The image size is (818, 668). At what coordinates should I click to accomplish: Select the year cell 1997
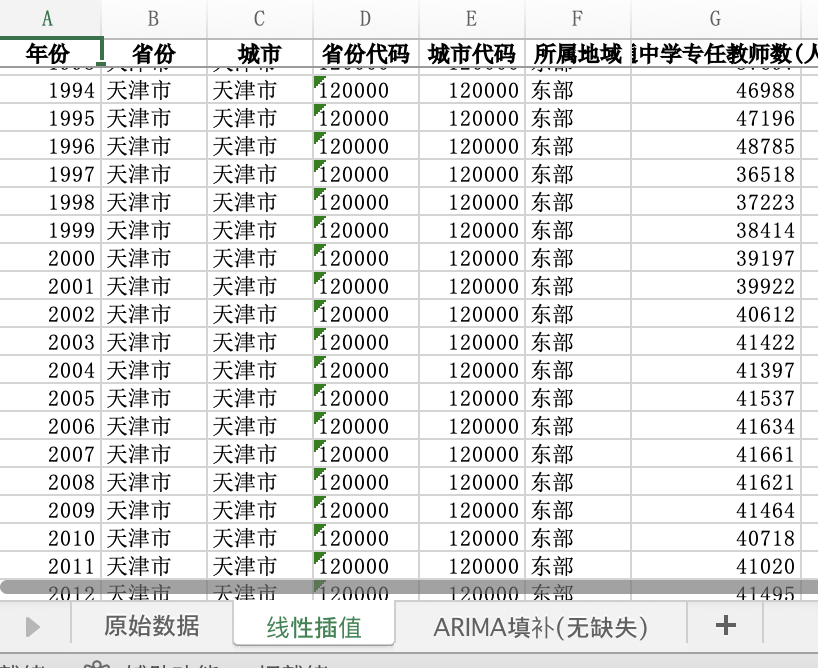tap(50, 174)
